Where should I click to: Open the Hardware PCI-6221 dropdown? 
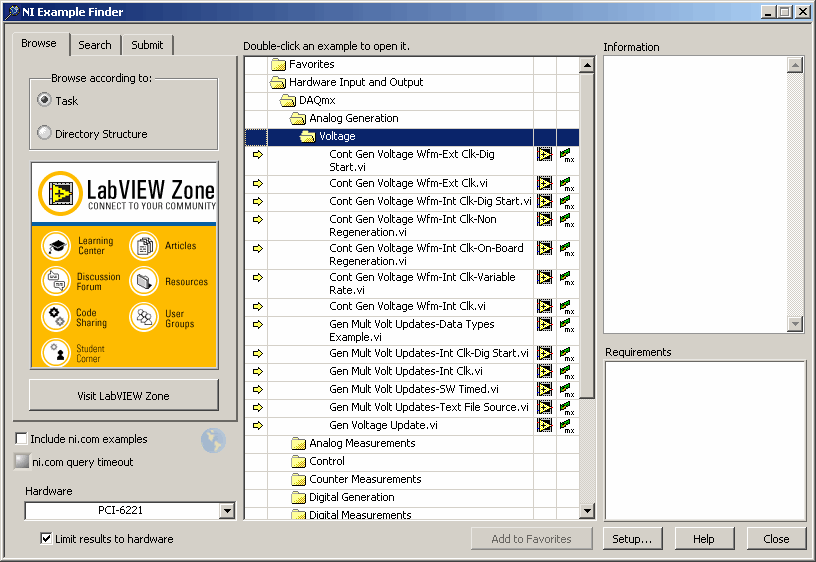coord(227,510)
